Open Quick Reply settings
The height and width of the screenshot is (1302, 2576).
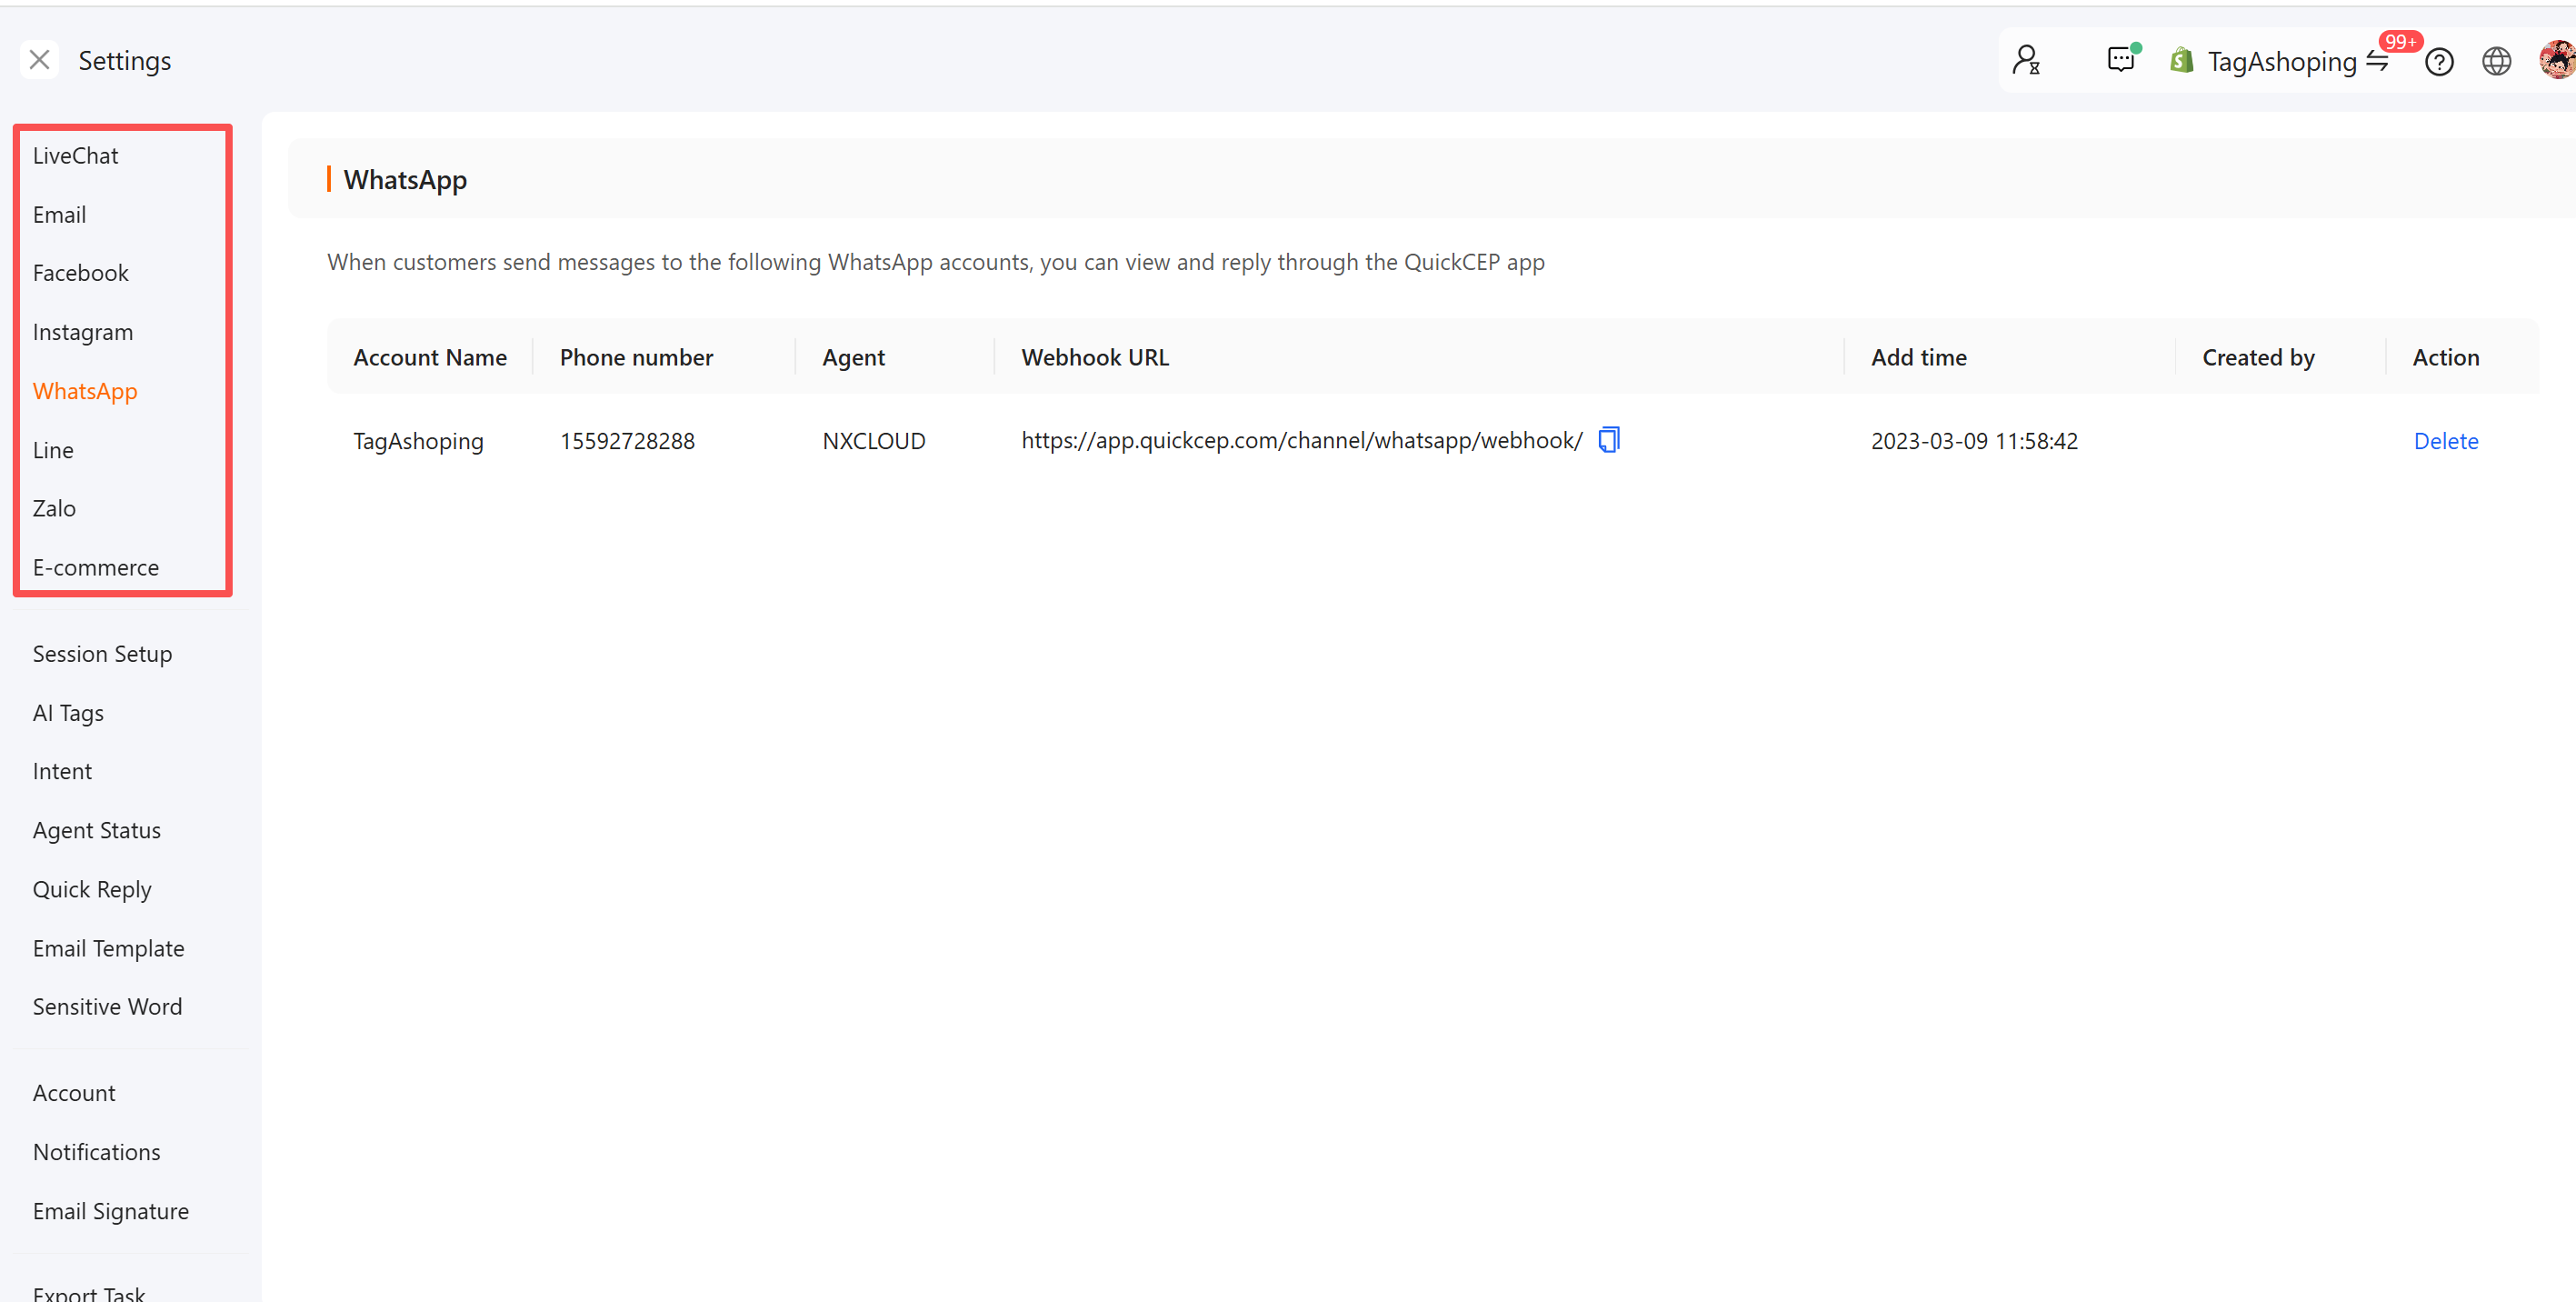click(92, 889)
